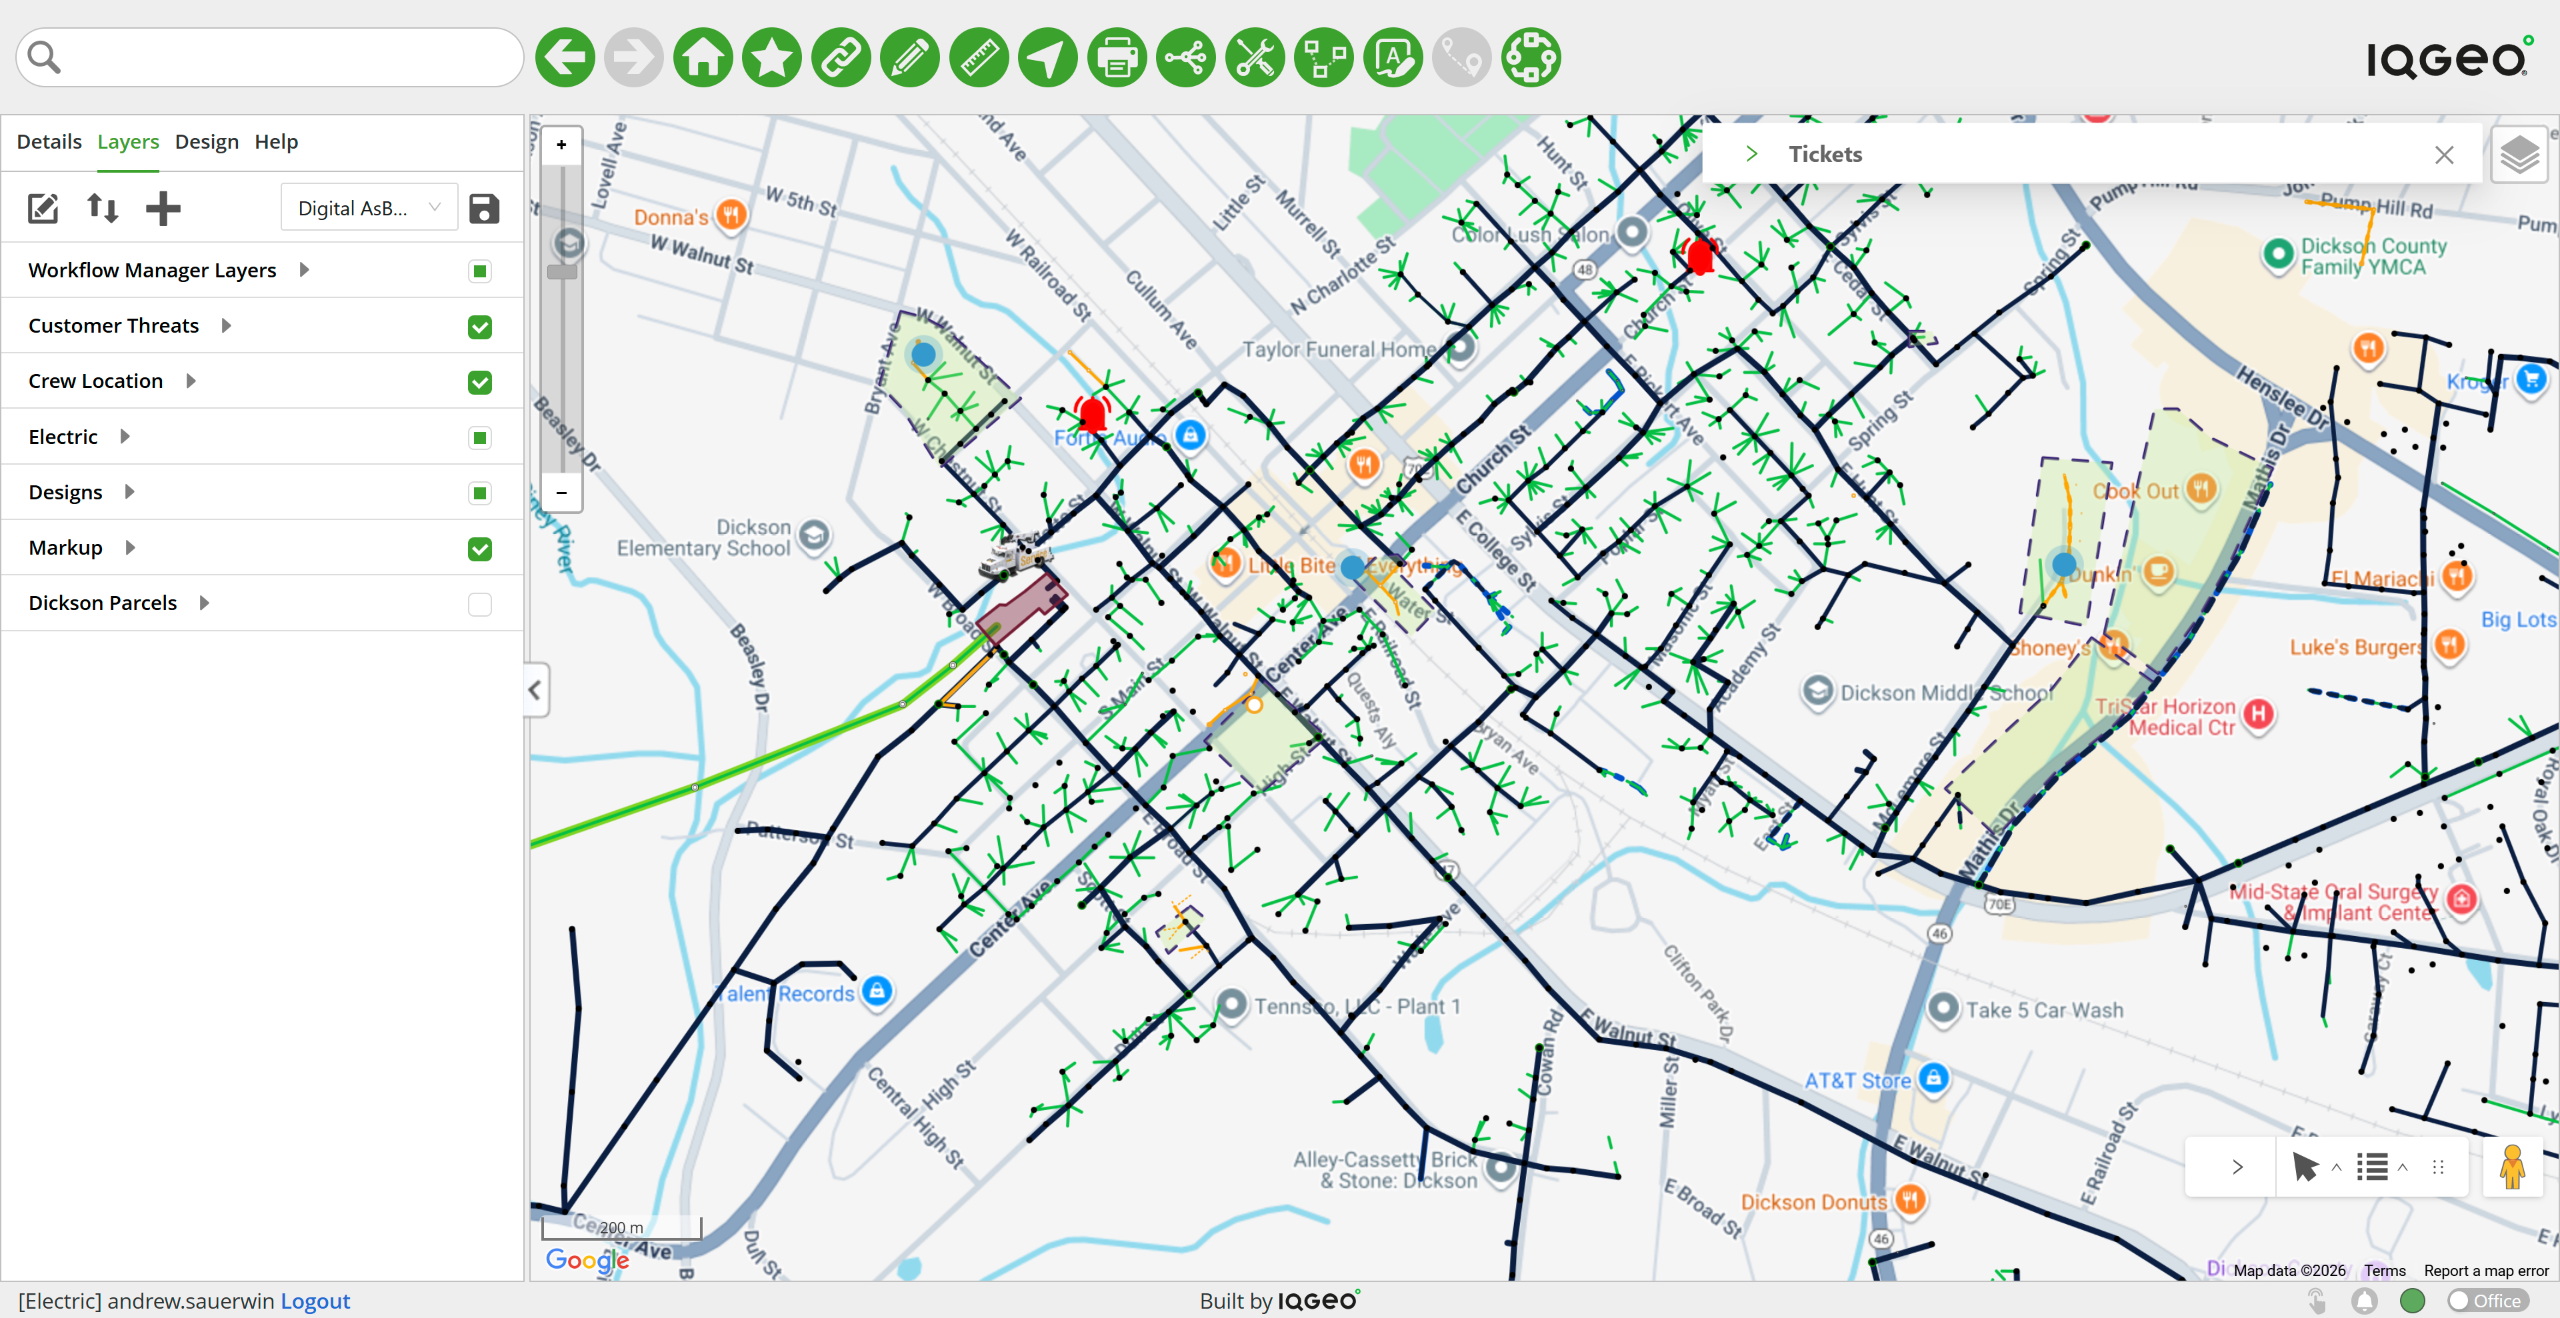Click the green back arrow icon
This screenshot has width=2560, height=1318.
pos(565,58)
